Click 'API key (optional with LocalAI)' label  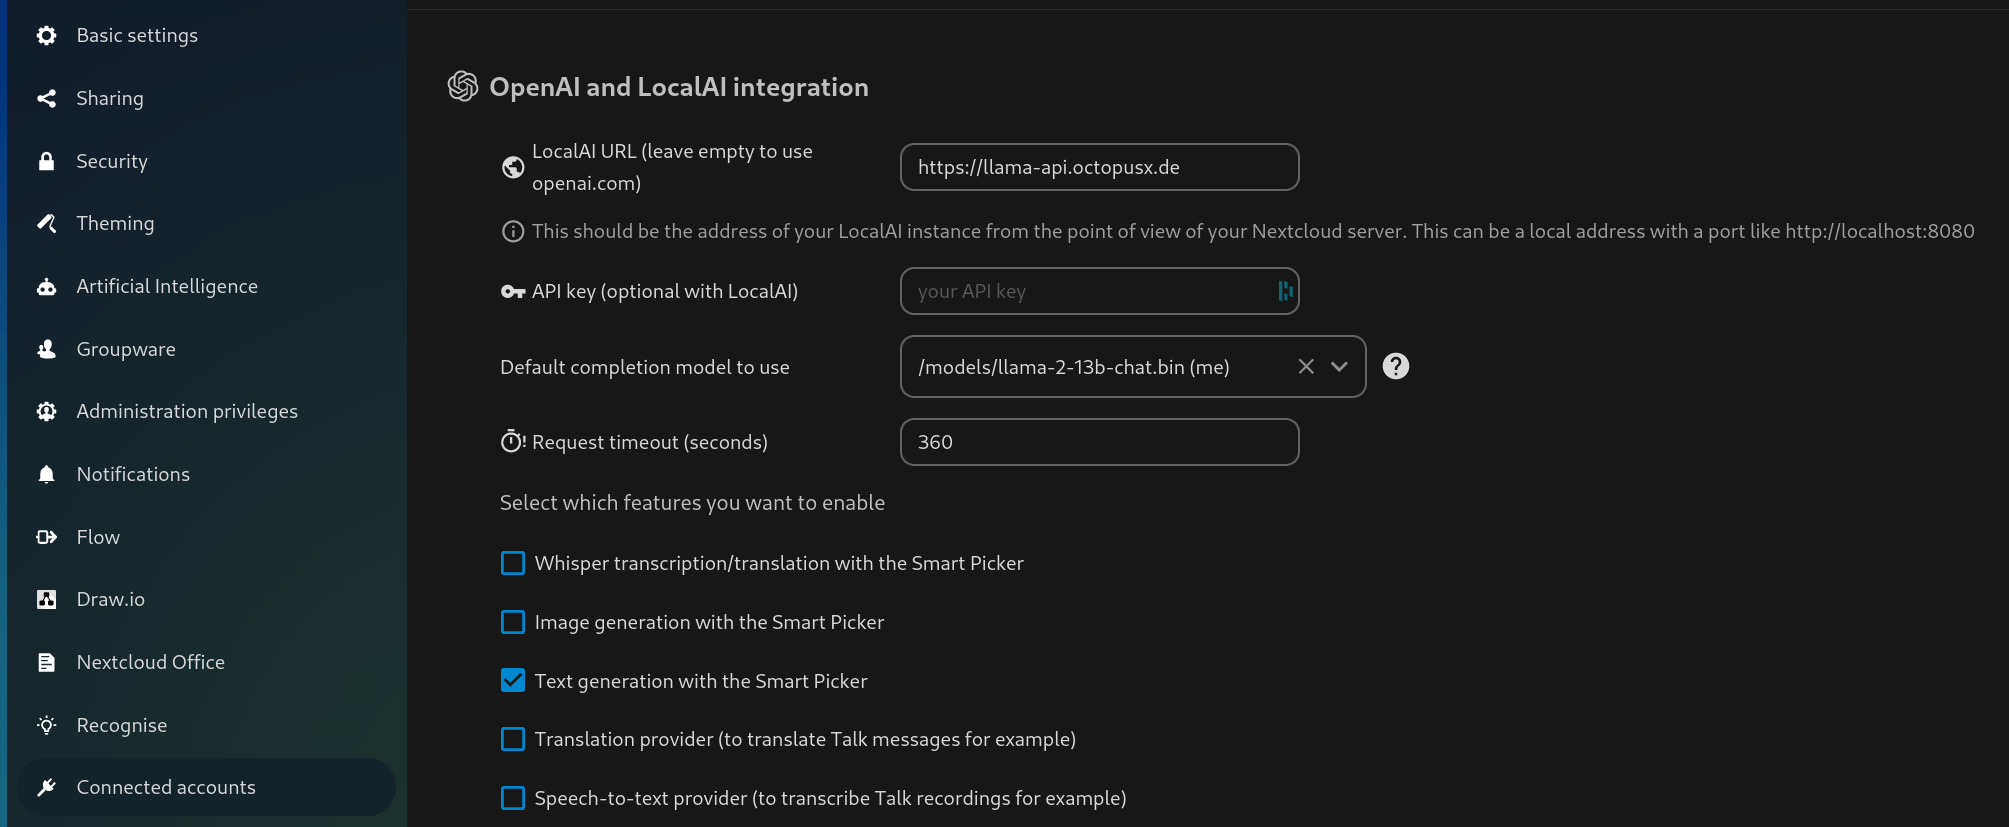(665, 291)
